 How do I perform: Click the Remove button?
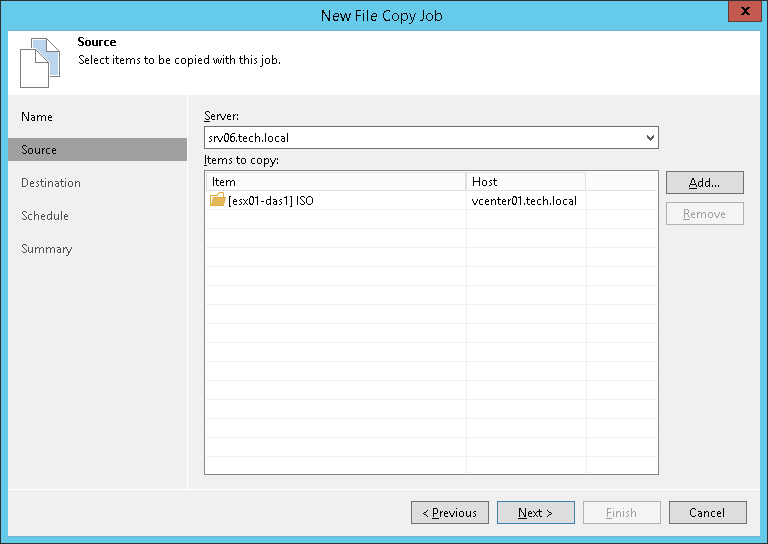[704, 214]
